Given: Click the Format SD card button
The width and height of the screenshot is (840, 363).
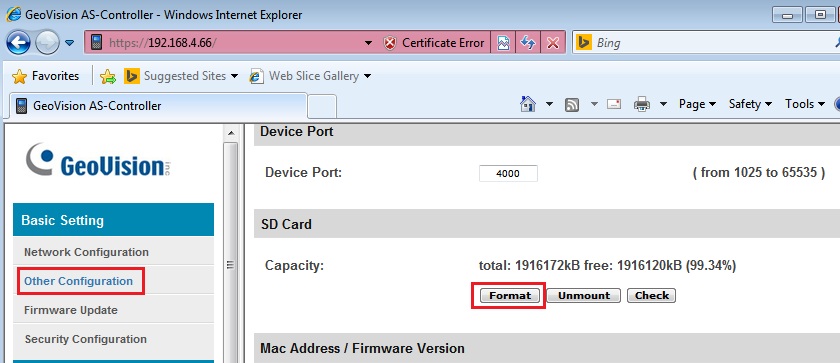Looking at the screenshot, I should point(509,296).
